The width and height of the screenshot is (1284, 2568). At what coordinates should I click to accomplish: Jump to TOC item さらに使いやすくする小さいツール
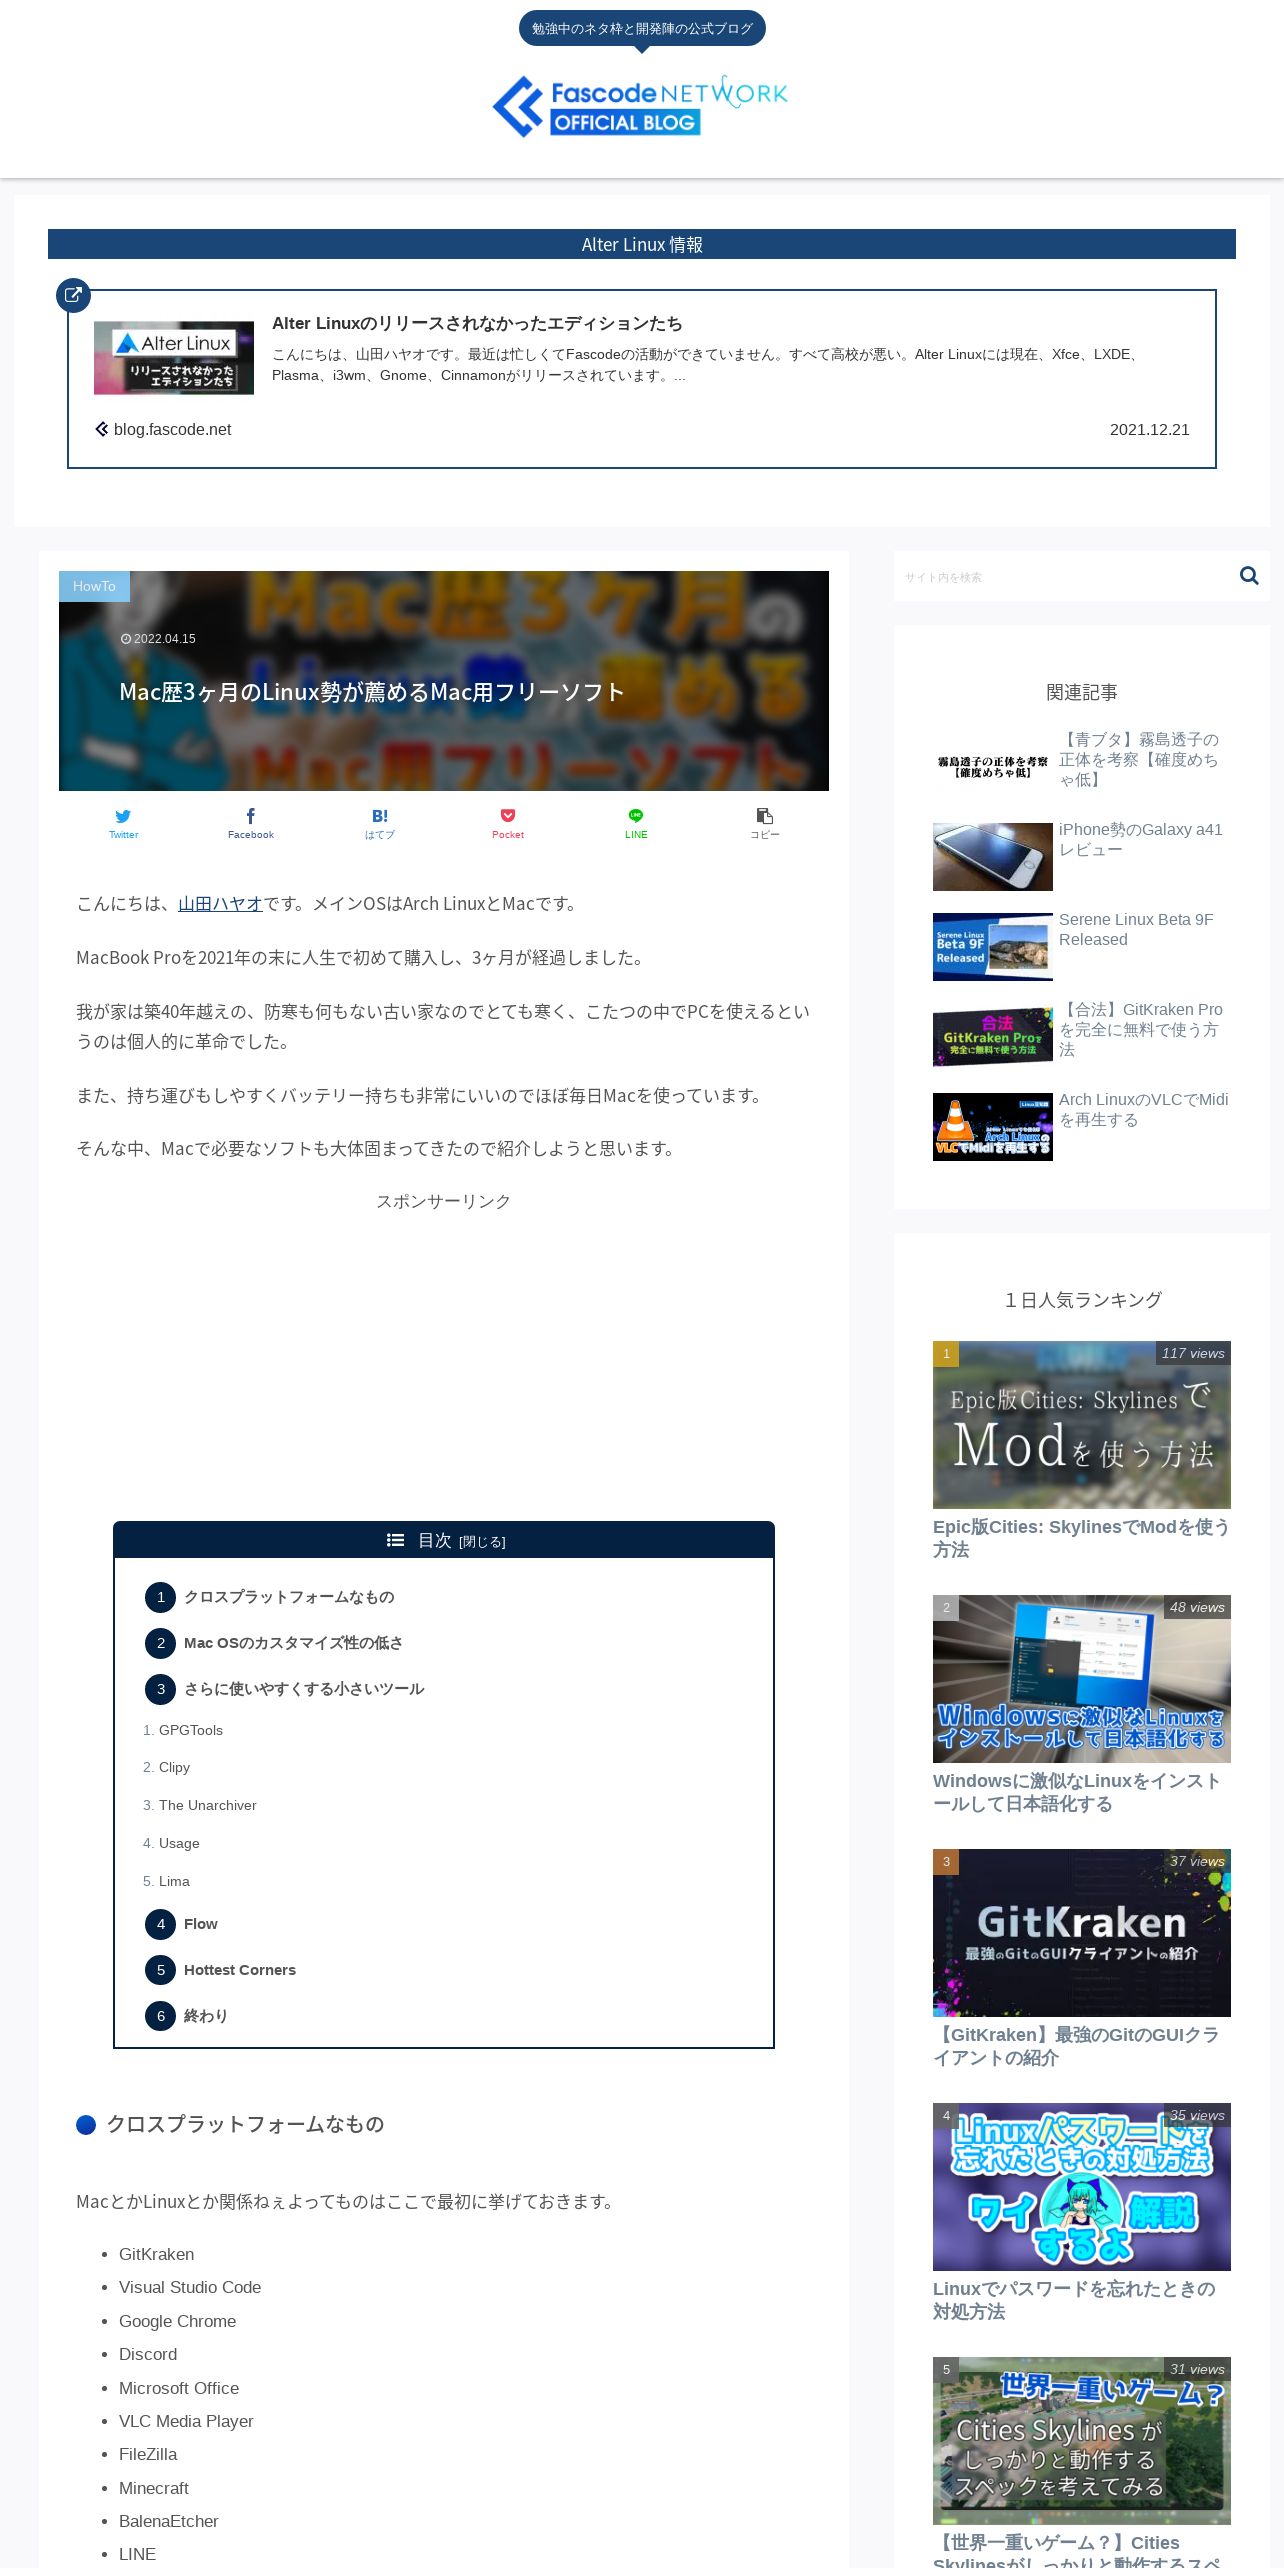pyautogui.click(x=304, y=1689)
